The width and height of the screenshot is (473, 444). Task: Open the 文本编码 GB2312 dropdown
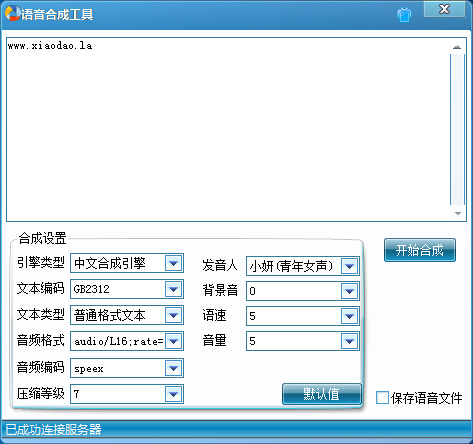tap(173, 289)
